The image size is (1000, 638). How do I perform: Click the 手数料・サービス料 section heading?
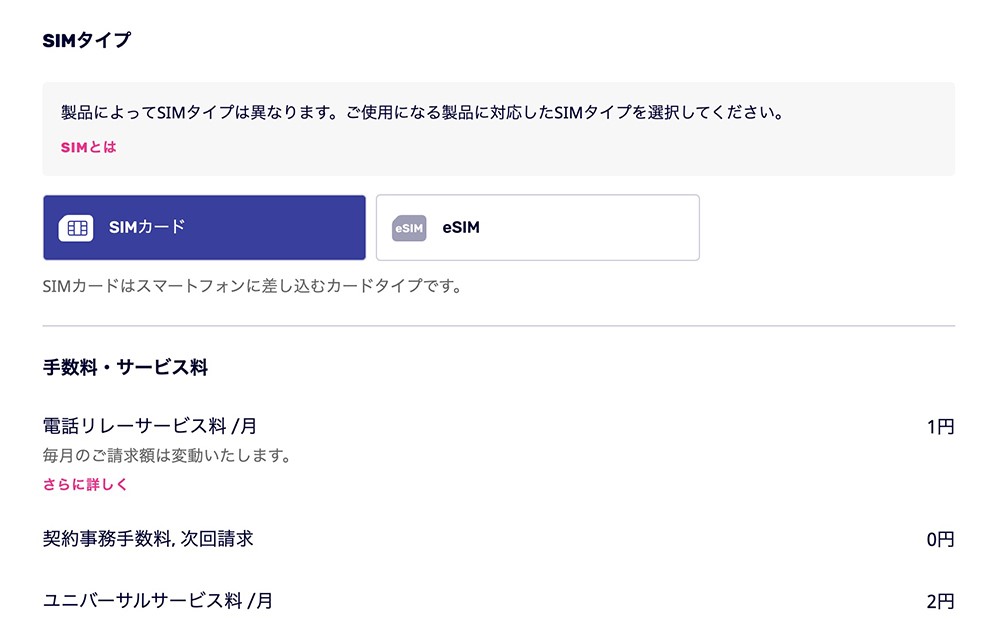[x=122, y=367]
